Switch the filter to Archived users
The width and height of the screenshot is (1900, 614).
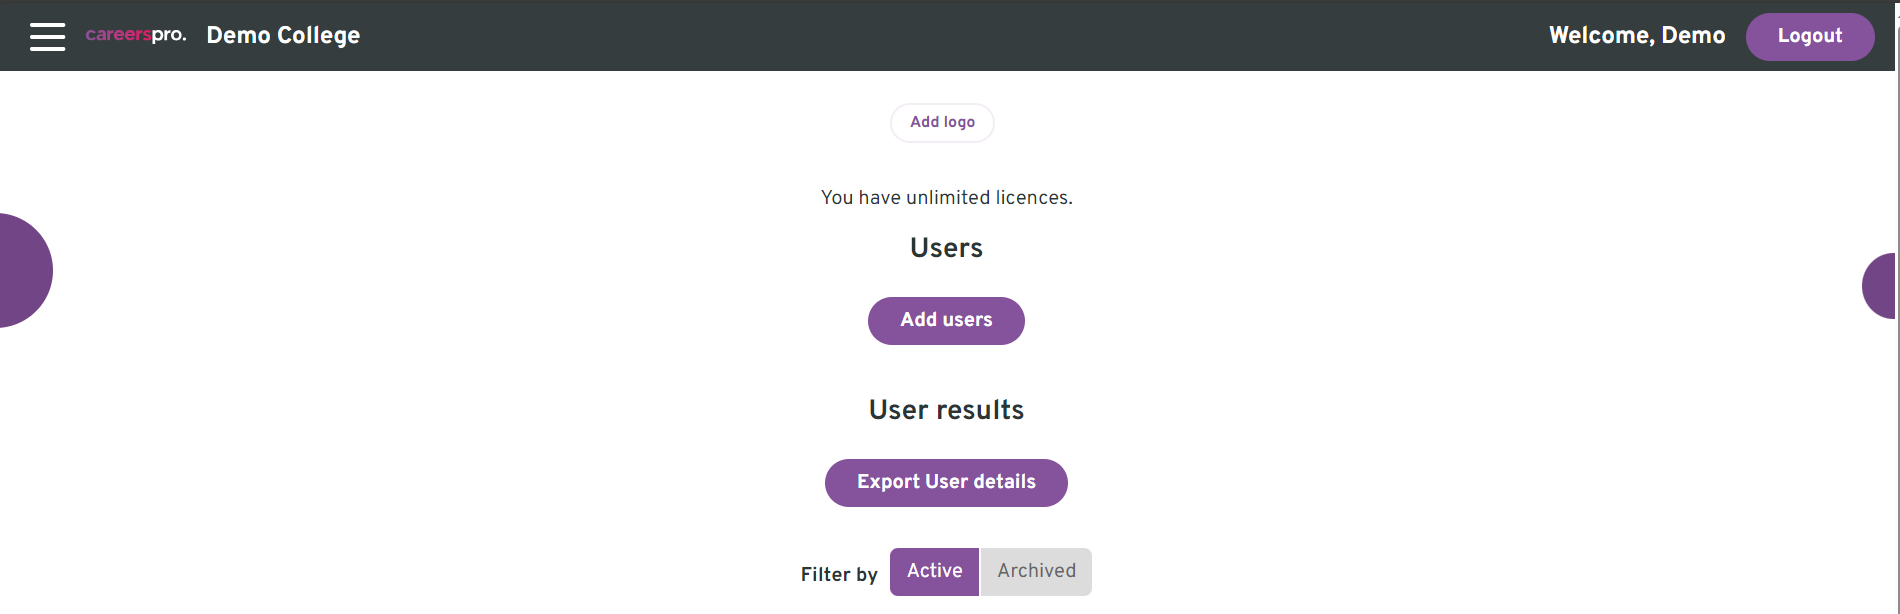click(x=1036, y=572)
